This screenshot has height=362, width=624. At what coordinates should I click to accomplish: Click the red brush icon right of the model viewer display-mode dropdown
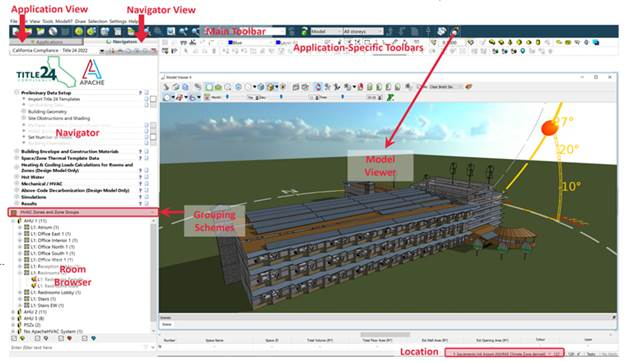pyautogui.click(x=468, y=86)
